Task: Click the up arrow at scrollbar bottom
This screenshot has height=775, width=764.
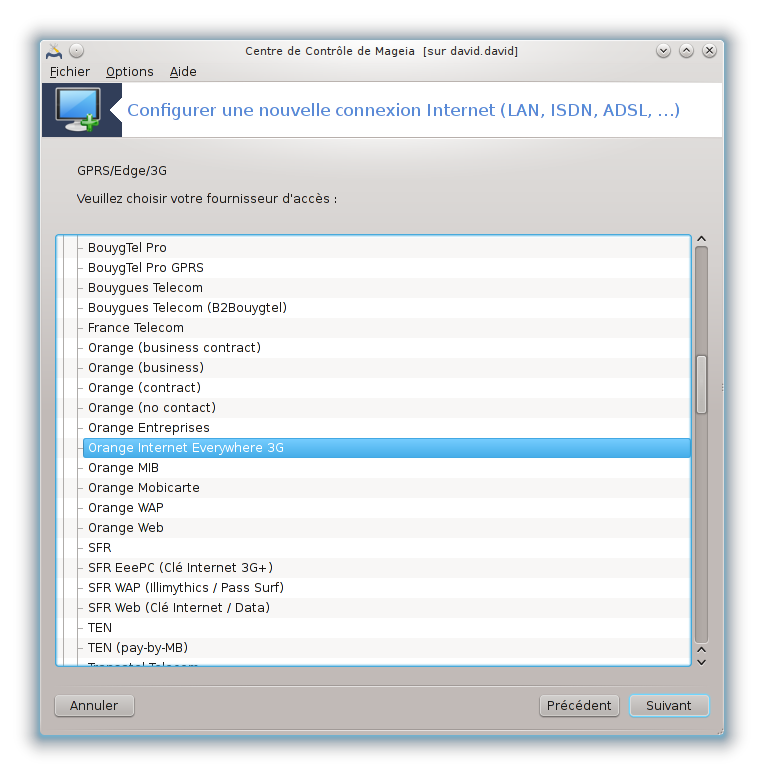Action: (x=701, y=649)
